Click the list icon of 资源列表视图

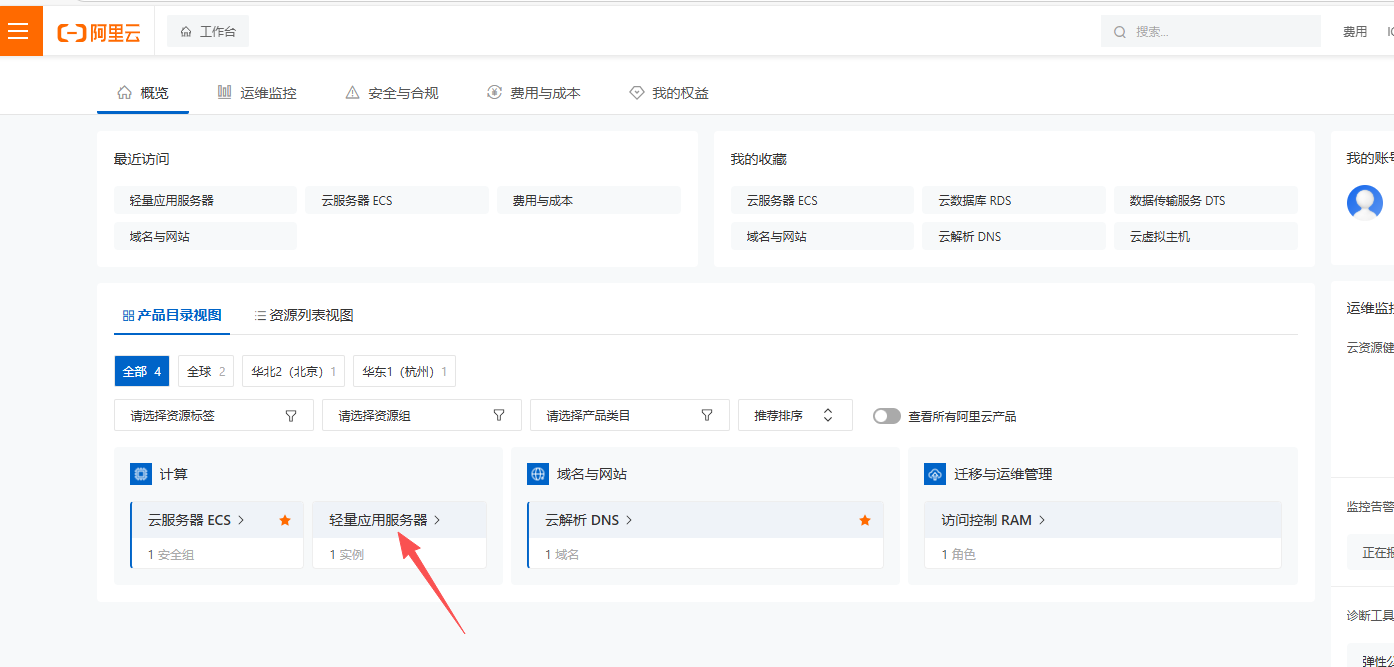260,315
